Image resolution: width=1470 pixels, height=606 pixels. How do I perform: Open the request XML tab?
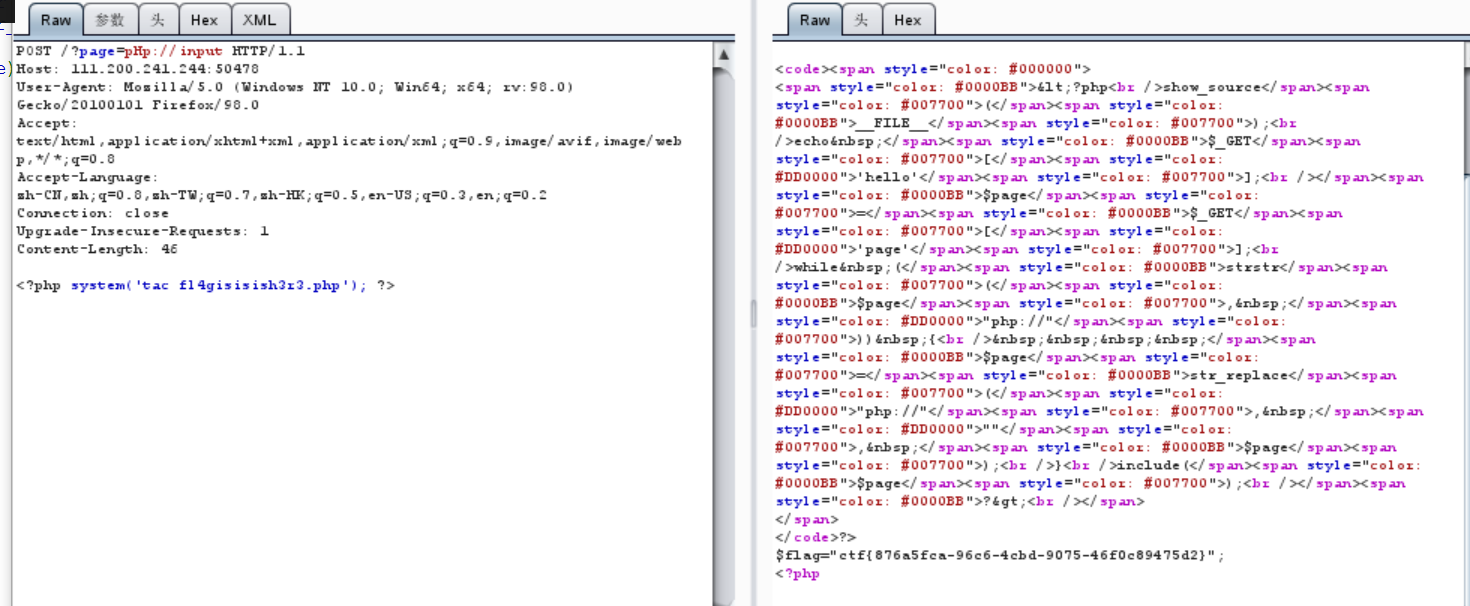coord(260,19)
